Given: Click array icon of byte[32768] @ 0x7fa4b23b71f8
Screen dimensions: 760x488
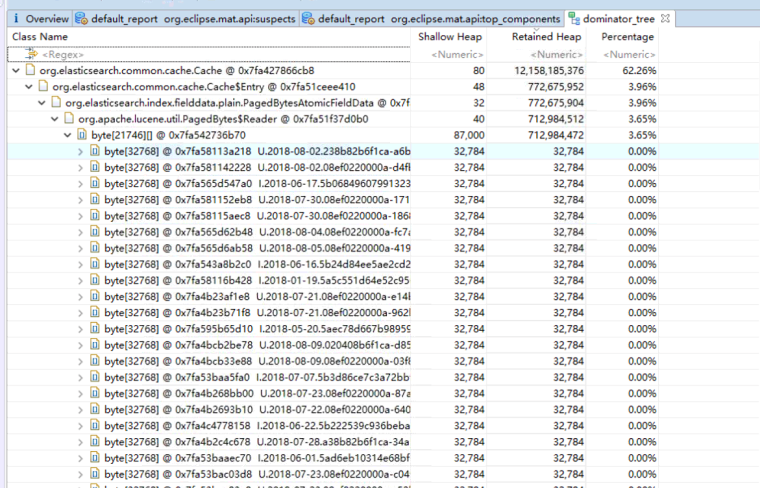Looking at the screenshot, I should click(x=95, y=313).
